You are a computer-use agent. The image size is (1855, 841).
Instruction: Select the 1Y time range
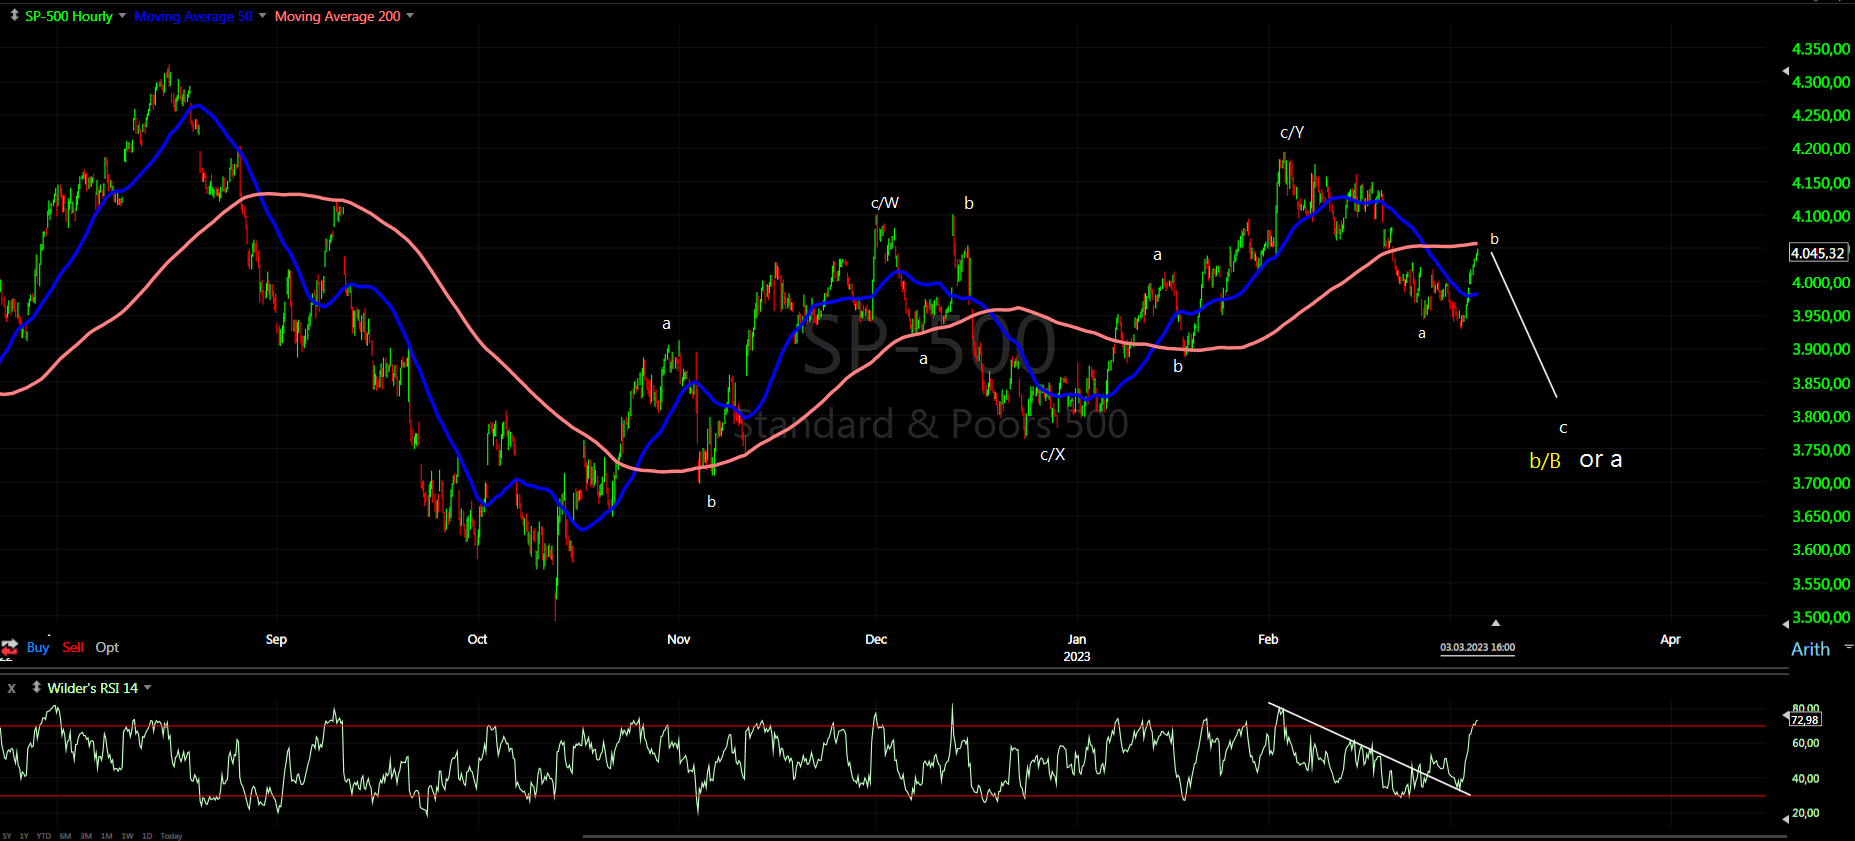point(24,836)
